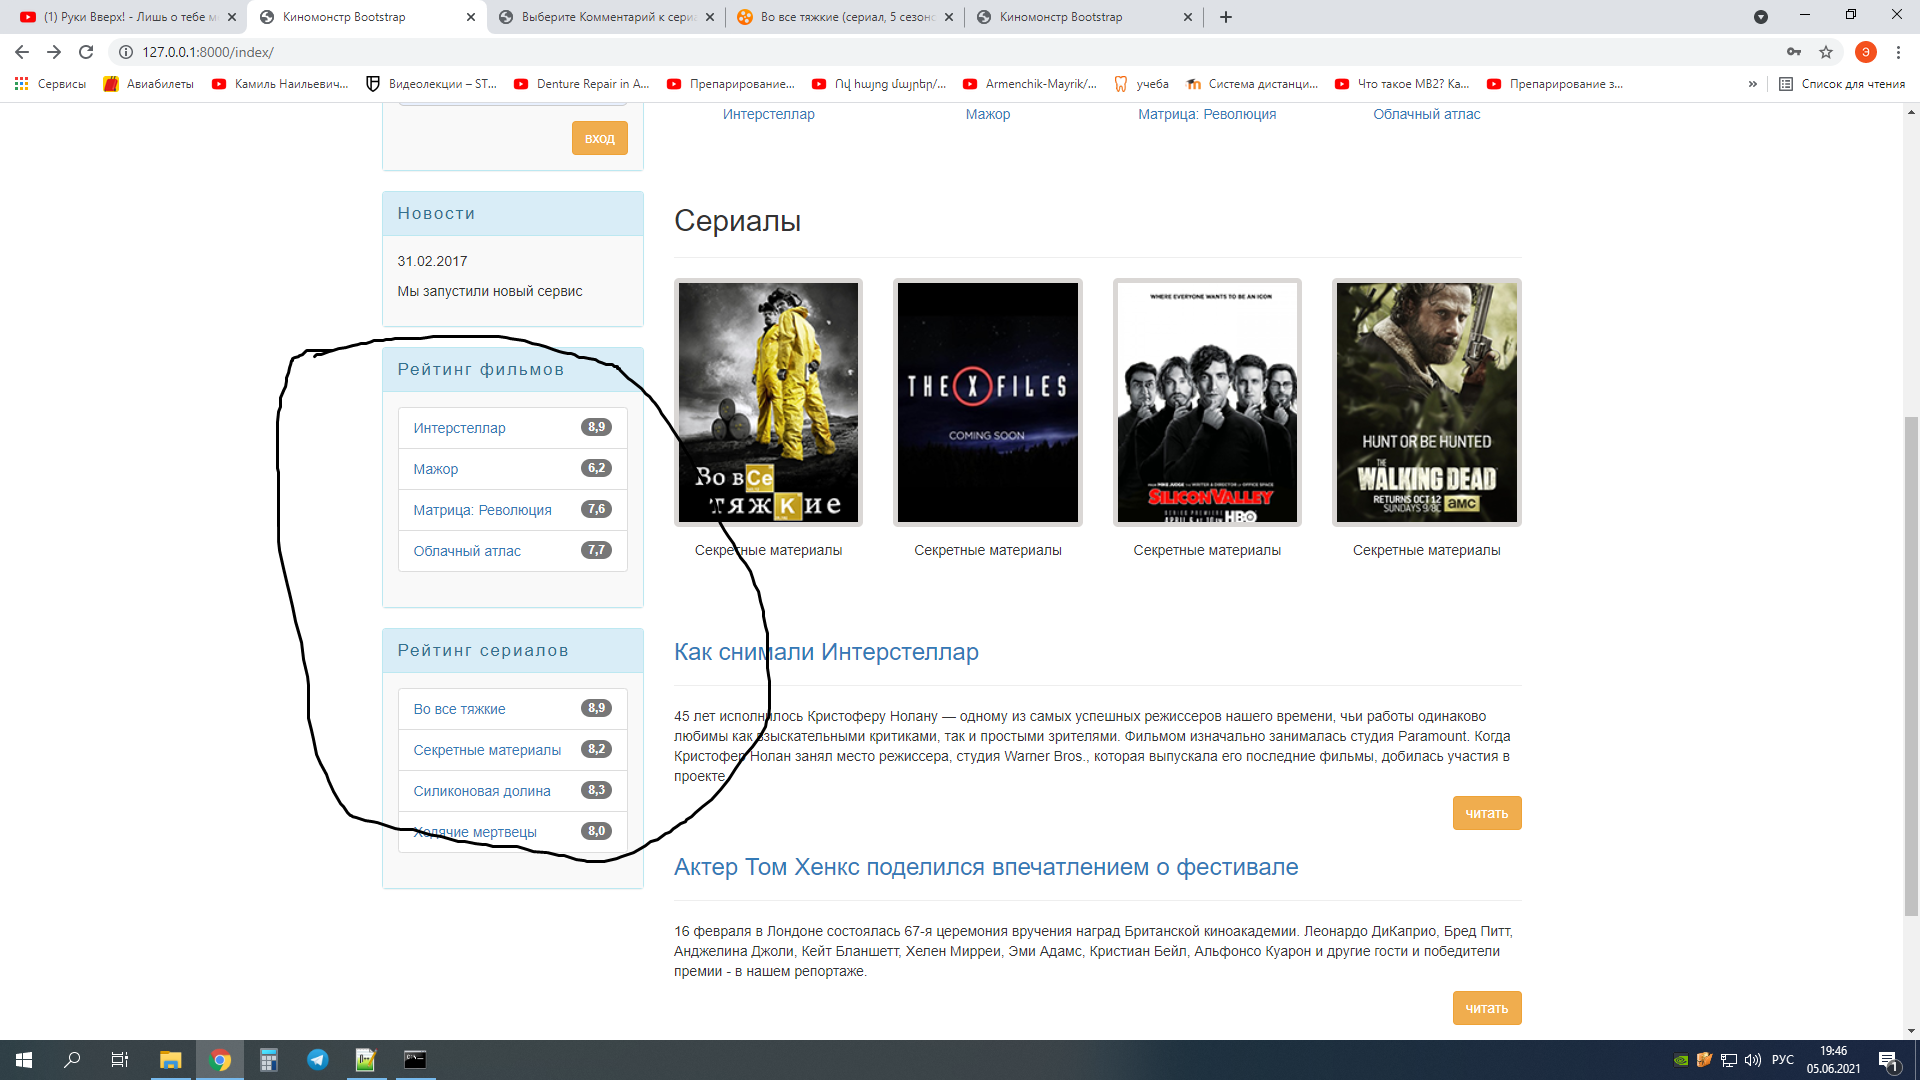Open Telegram from the taskbar
The image size is (1920, 1080).
pos(317,1060)
